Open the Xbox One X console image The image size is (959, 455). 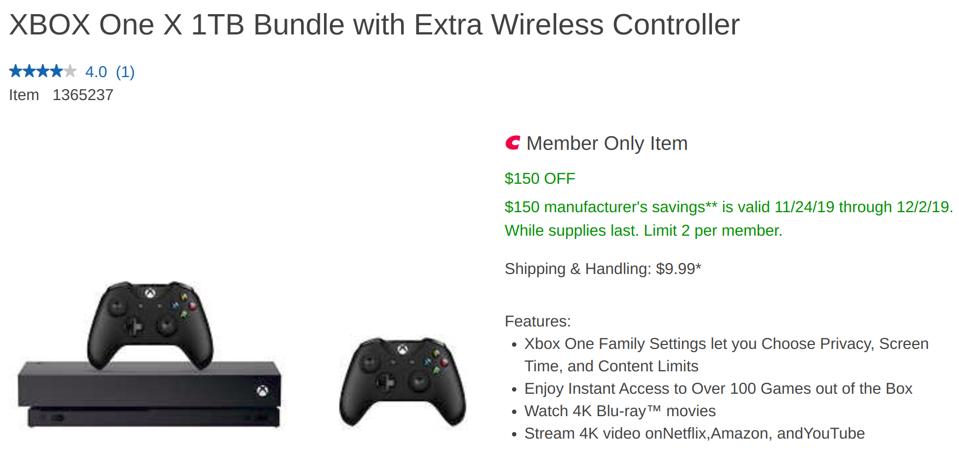(x=150, y=395)
